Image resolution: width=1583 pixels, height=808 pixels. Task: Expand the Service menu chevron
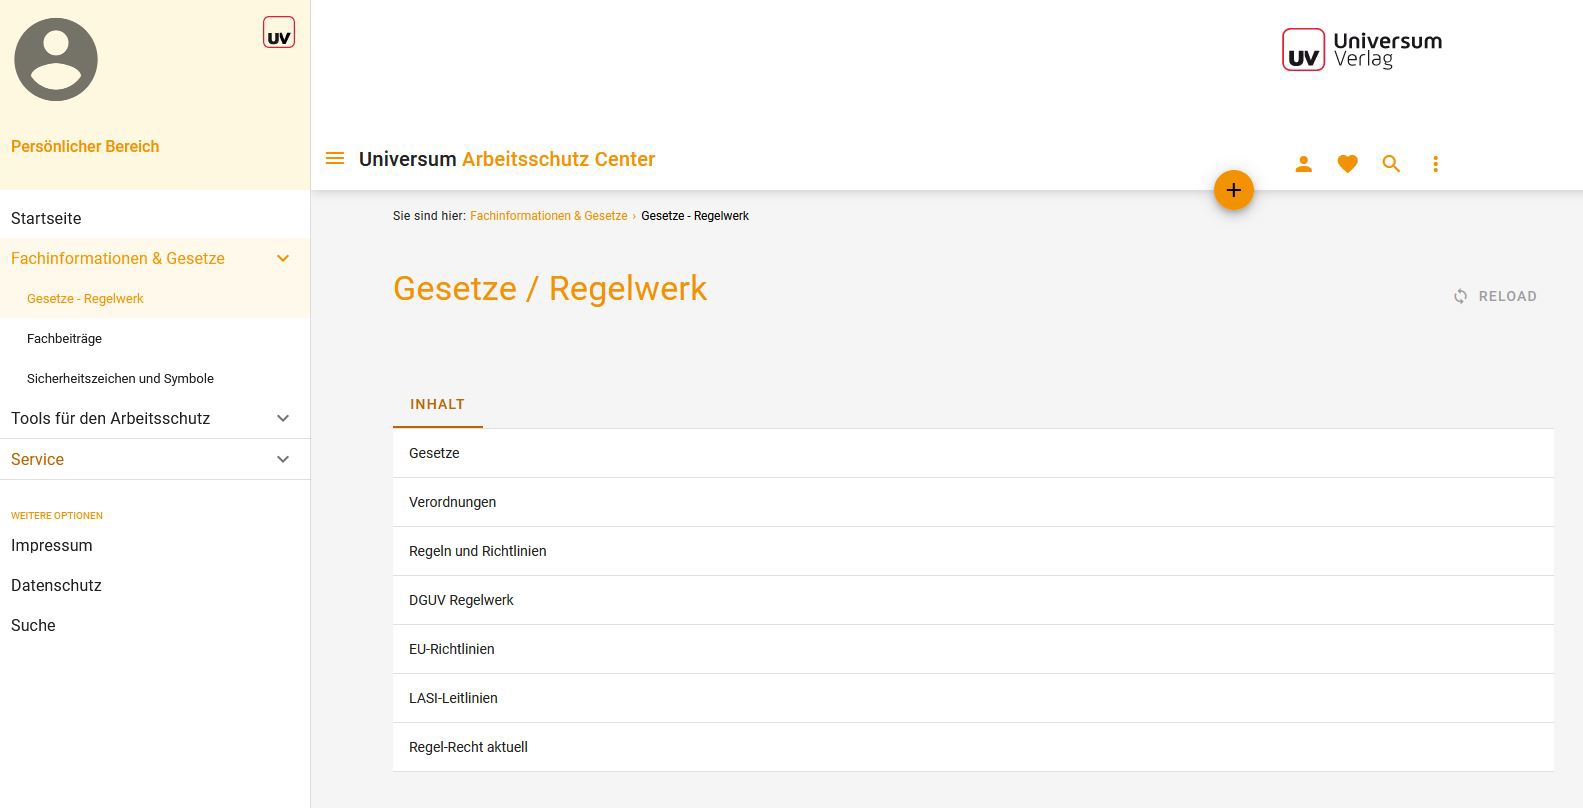pyautogui.click(x=283, y=459)
